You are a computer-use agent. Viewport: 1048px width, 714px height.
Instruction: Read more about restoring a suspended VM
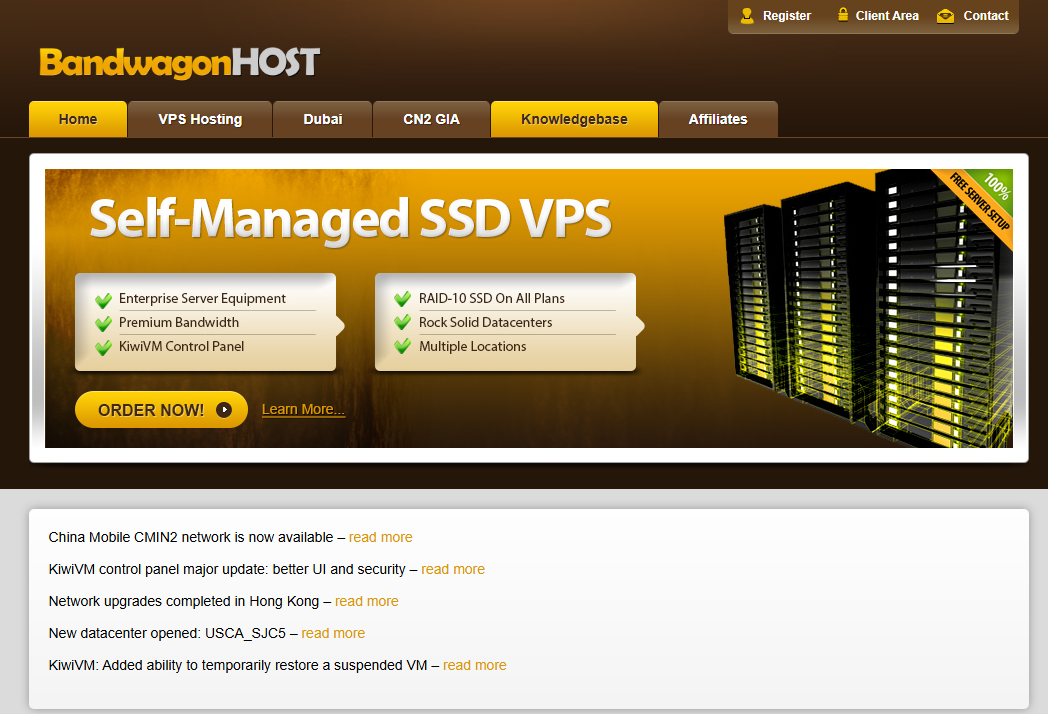(x=475, y=666)
